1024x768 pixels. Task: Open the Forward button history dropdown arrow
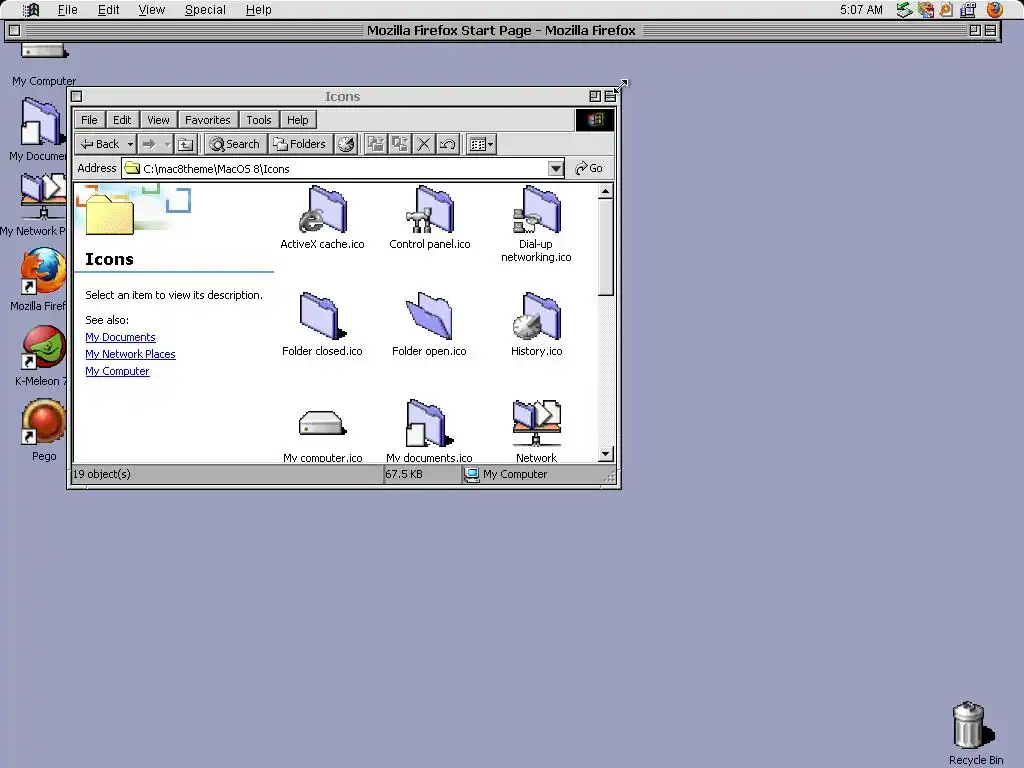167,144
